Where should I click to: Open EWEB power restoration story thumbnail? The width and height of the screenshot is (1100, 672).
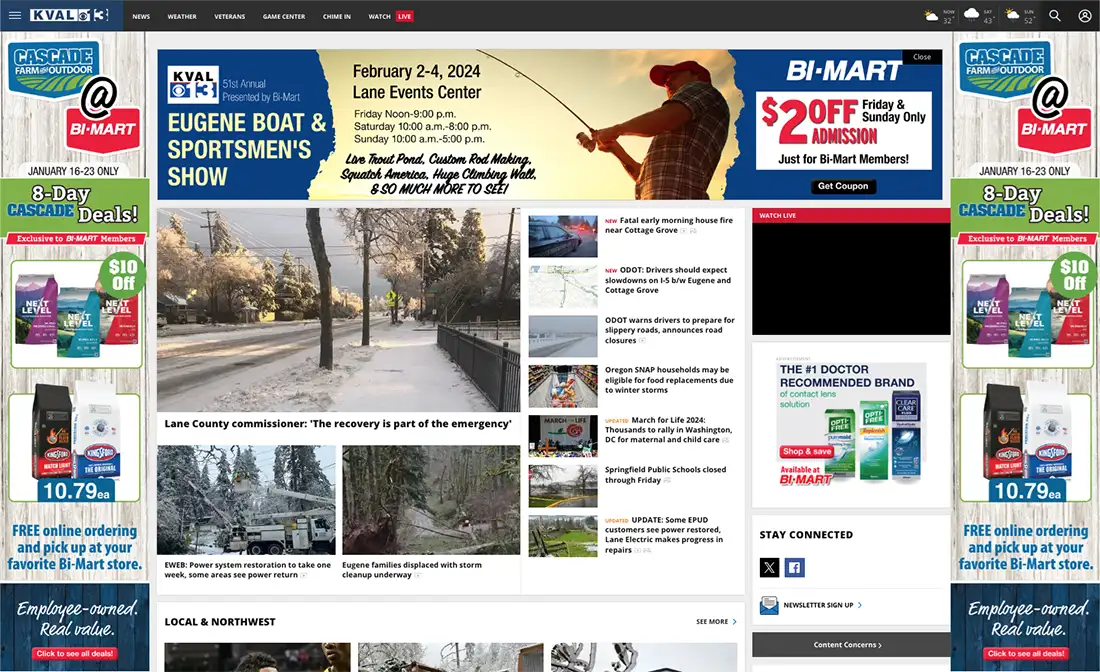[x=246, y=500]
